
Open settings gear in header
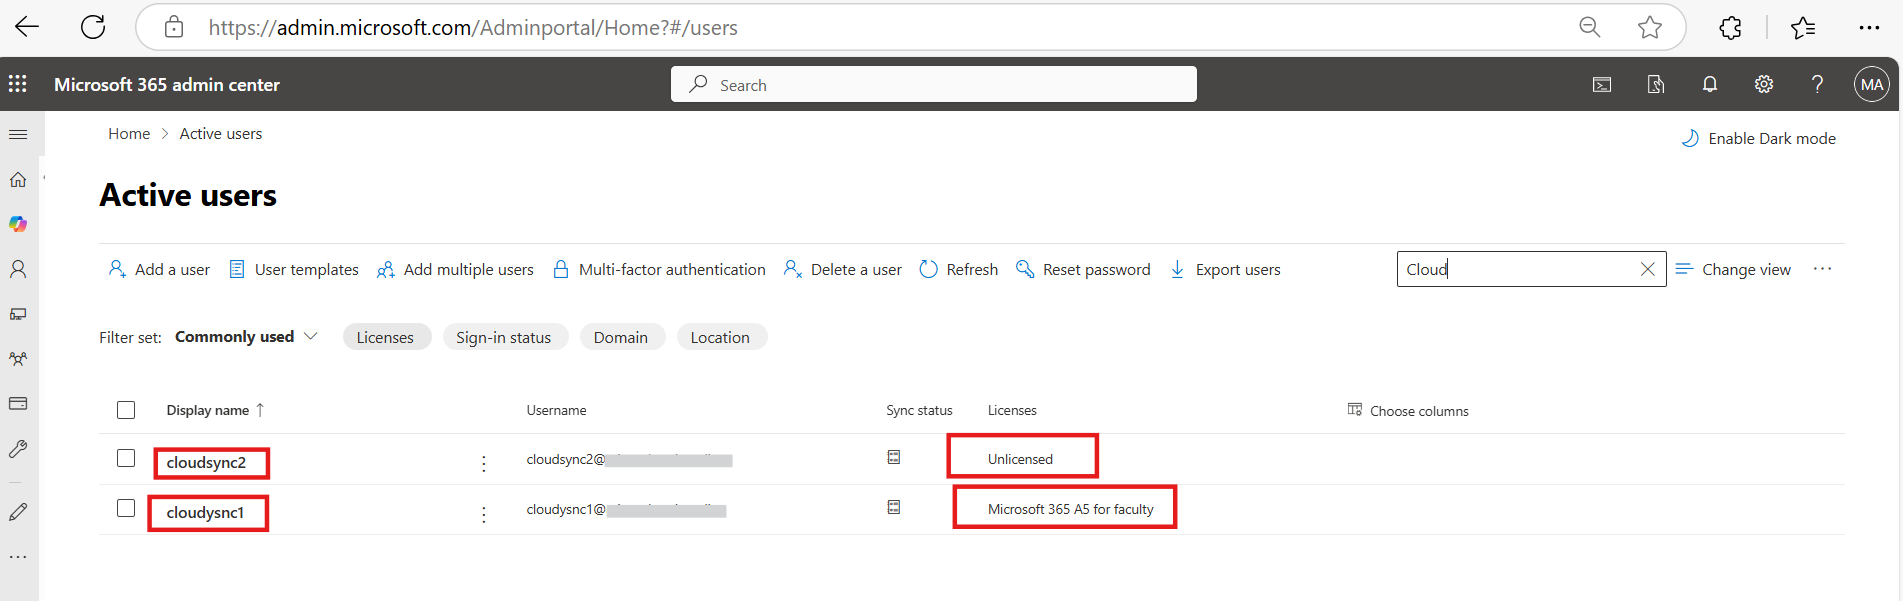click(1764, 84)
